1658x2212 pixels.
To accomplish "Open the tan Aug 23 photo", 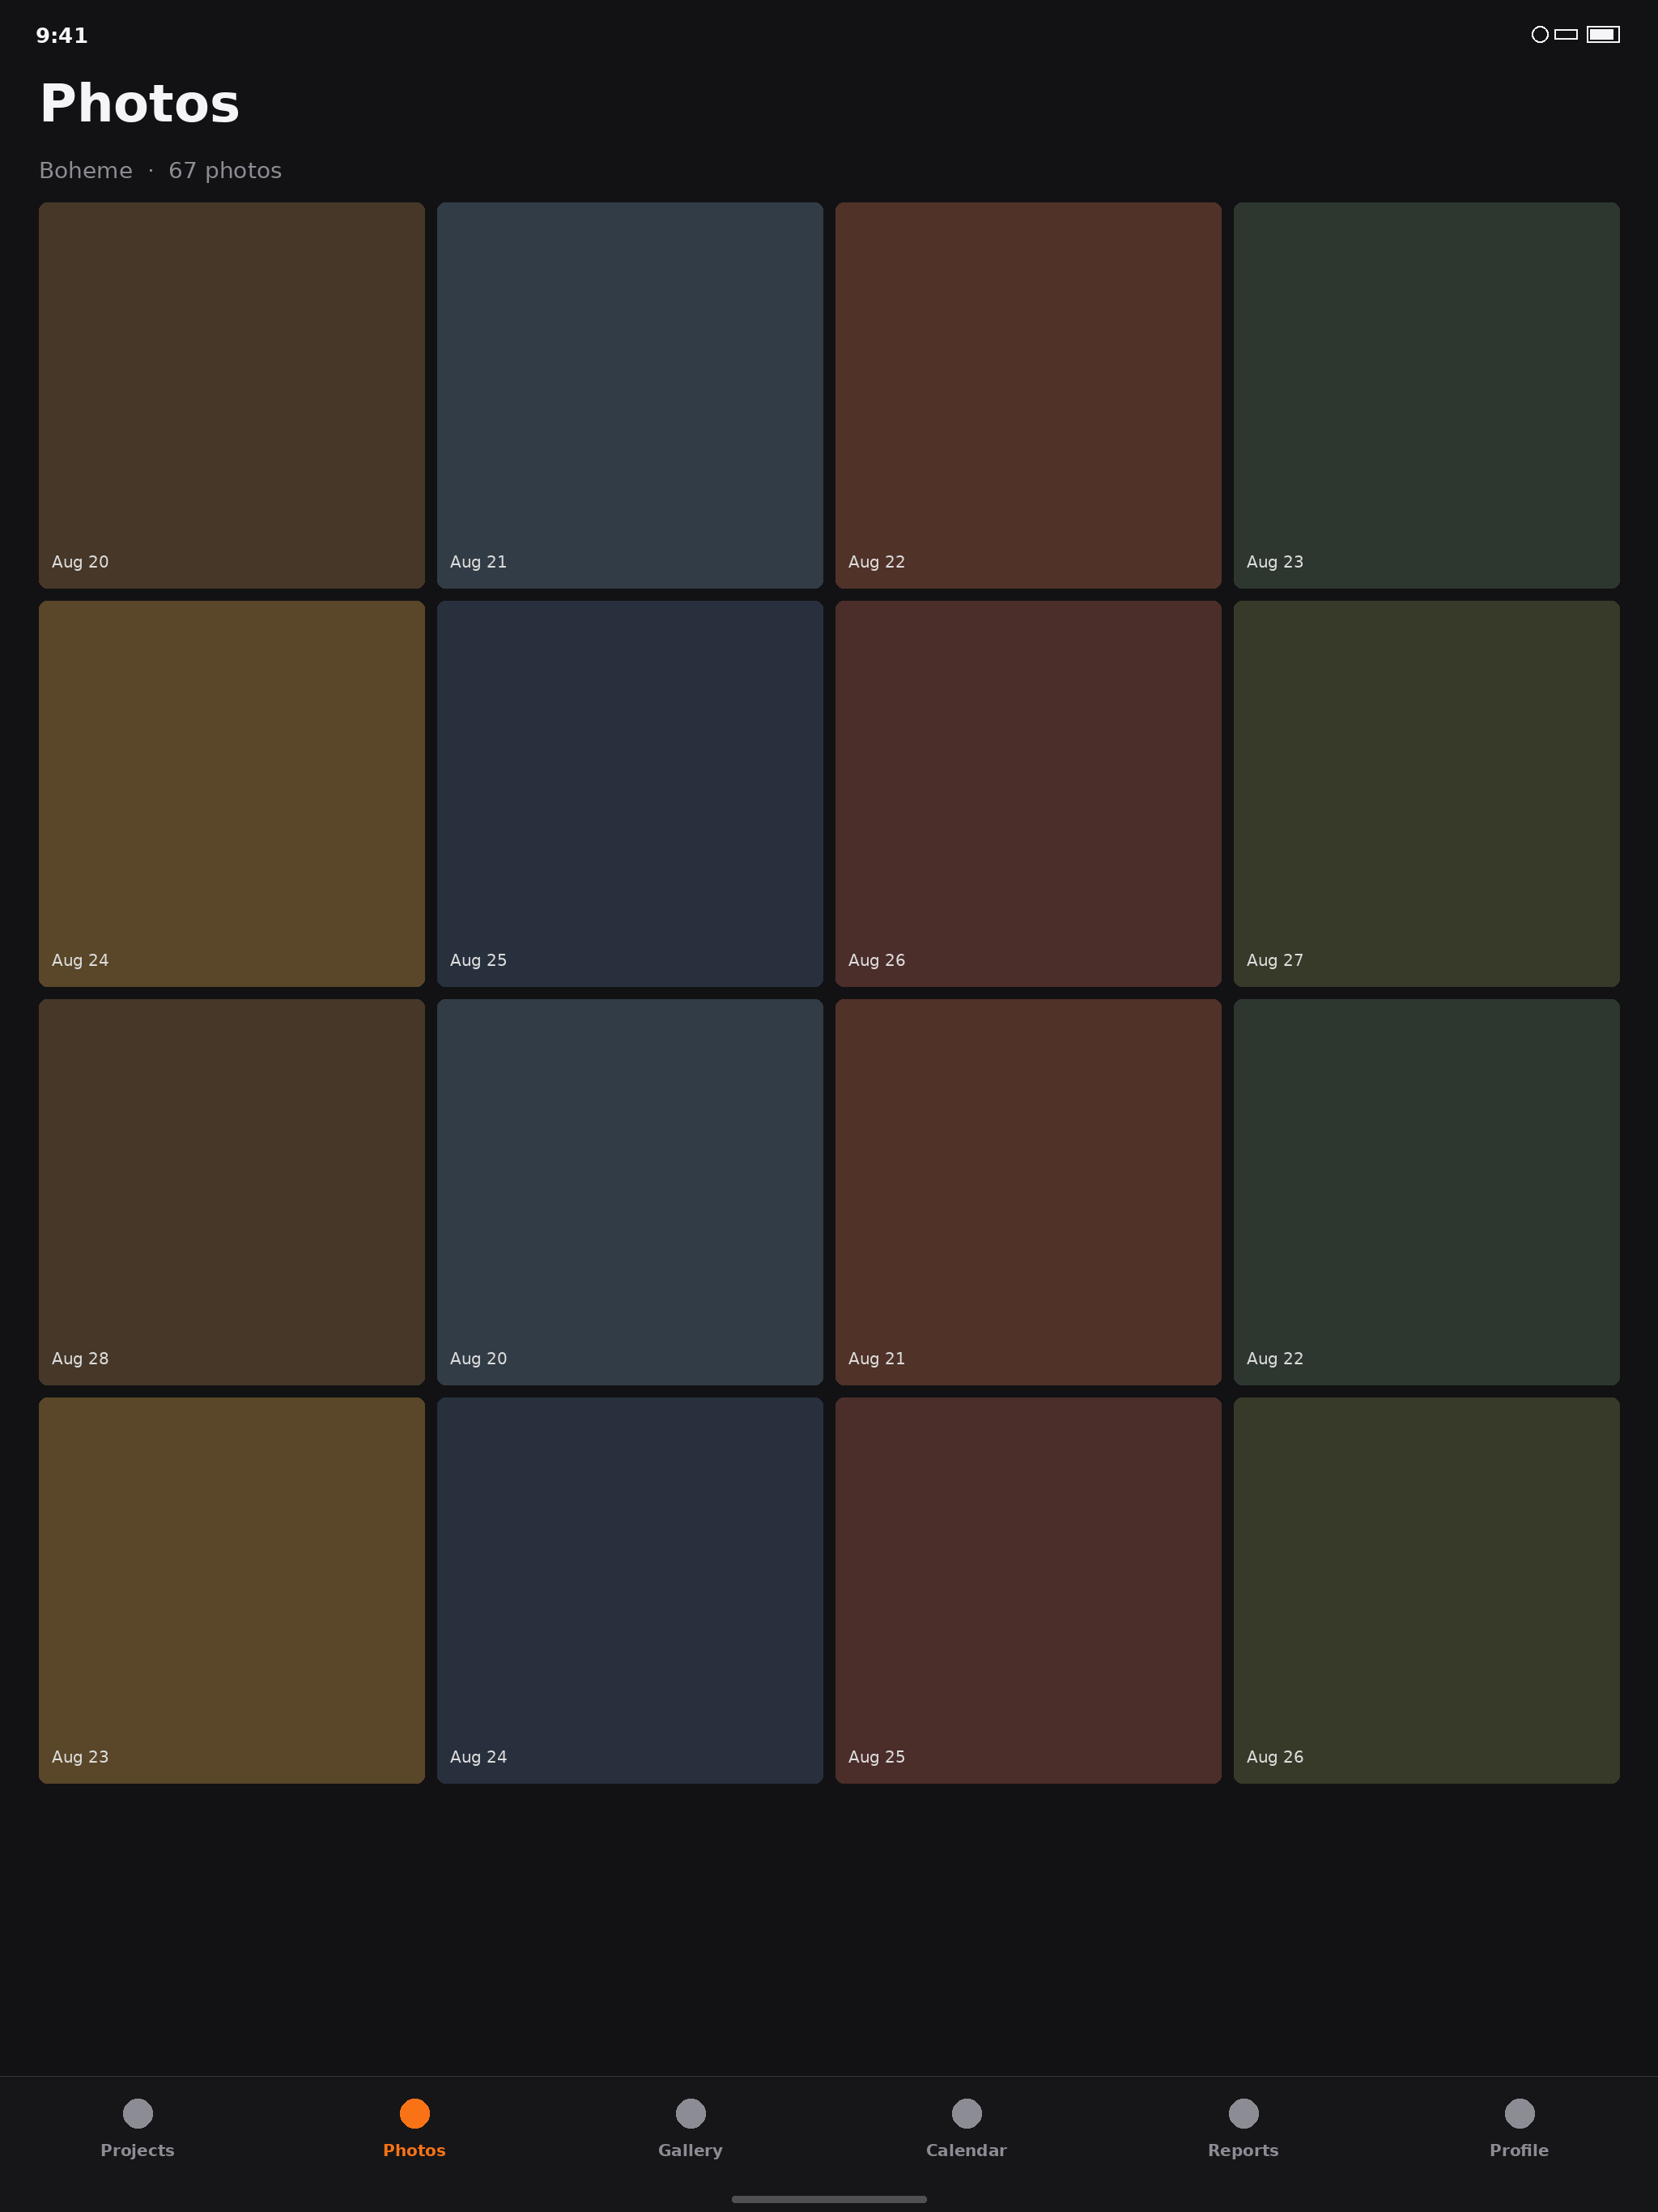I will click(232, 1590).
